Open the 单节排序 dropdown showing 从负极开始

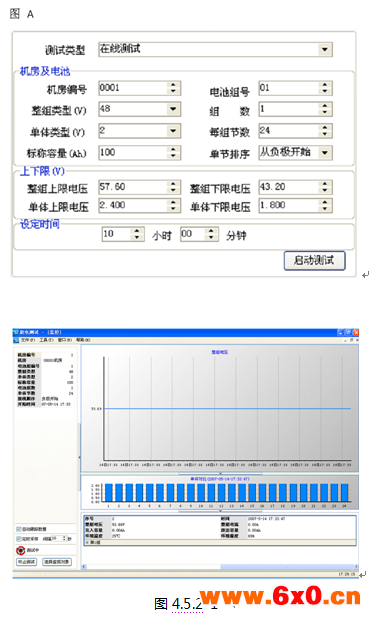pyautogui.click(x=296, y=153)
